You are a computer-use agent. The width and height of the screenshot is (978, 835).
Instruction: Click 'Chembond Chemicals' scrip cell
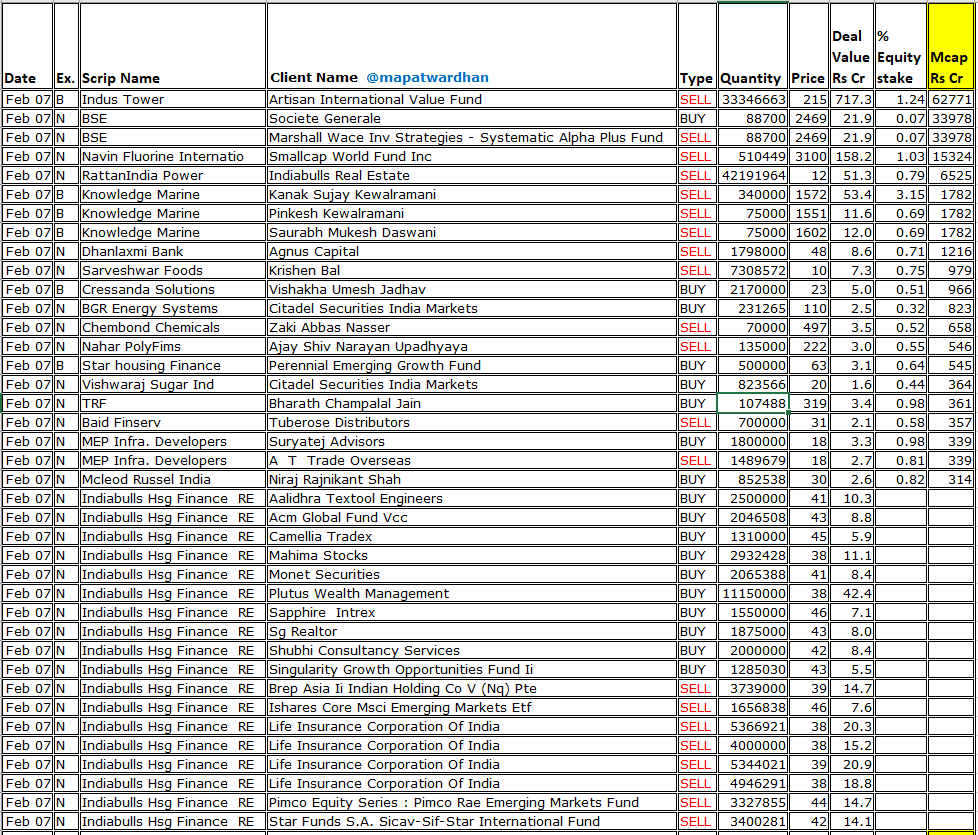click(x=173, y=327)
